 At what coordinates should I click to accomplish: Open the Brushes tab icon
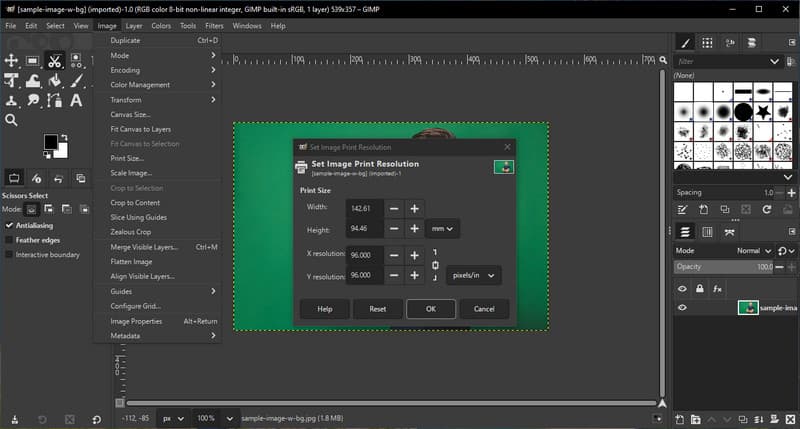pyautogui.click(x=685, y=42)
